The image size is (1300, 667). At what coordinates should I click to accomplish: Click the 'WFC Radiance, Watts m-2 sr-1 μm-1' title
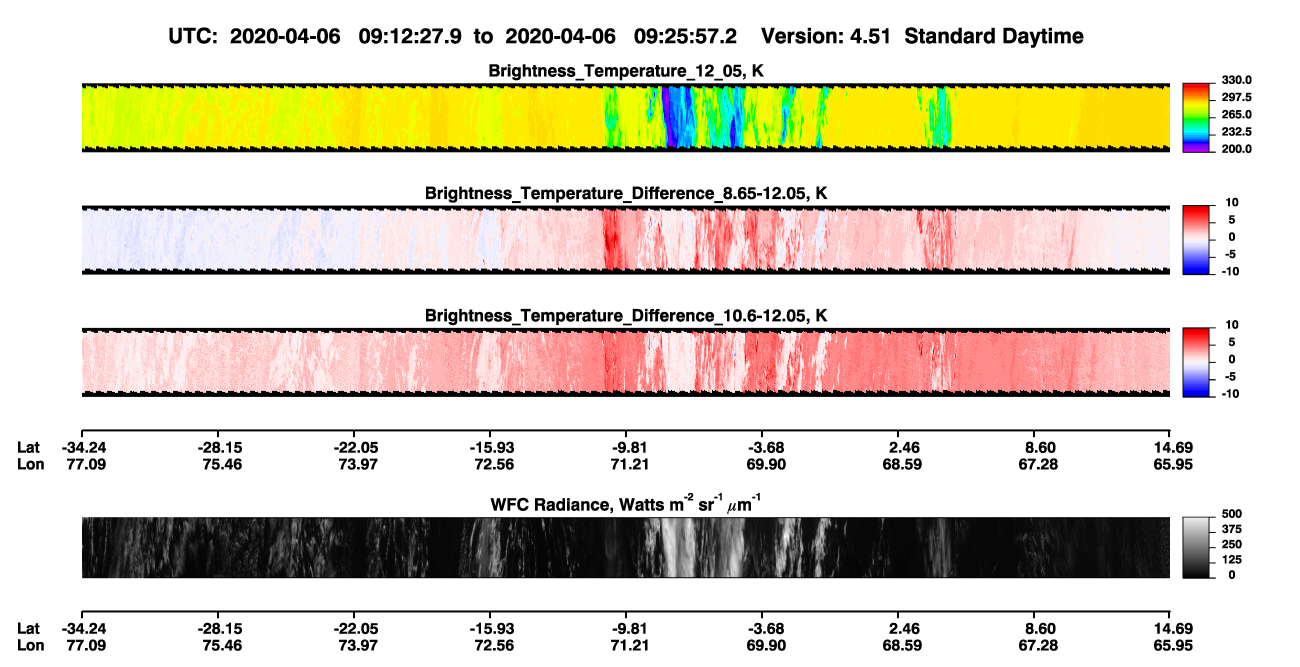tap(626, 503)
